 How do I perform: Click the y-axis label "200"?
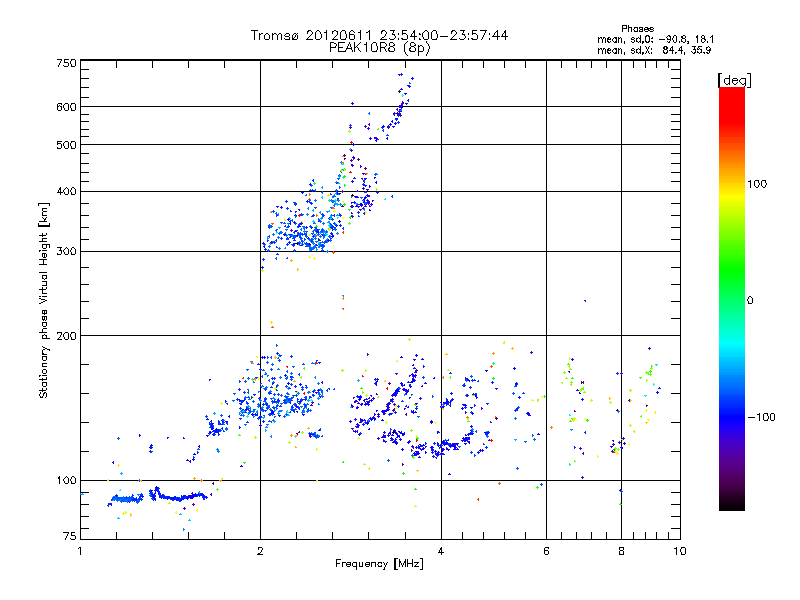(66, 336)
